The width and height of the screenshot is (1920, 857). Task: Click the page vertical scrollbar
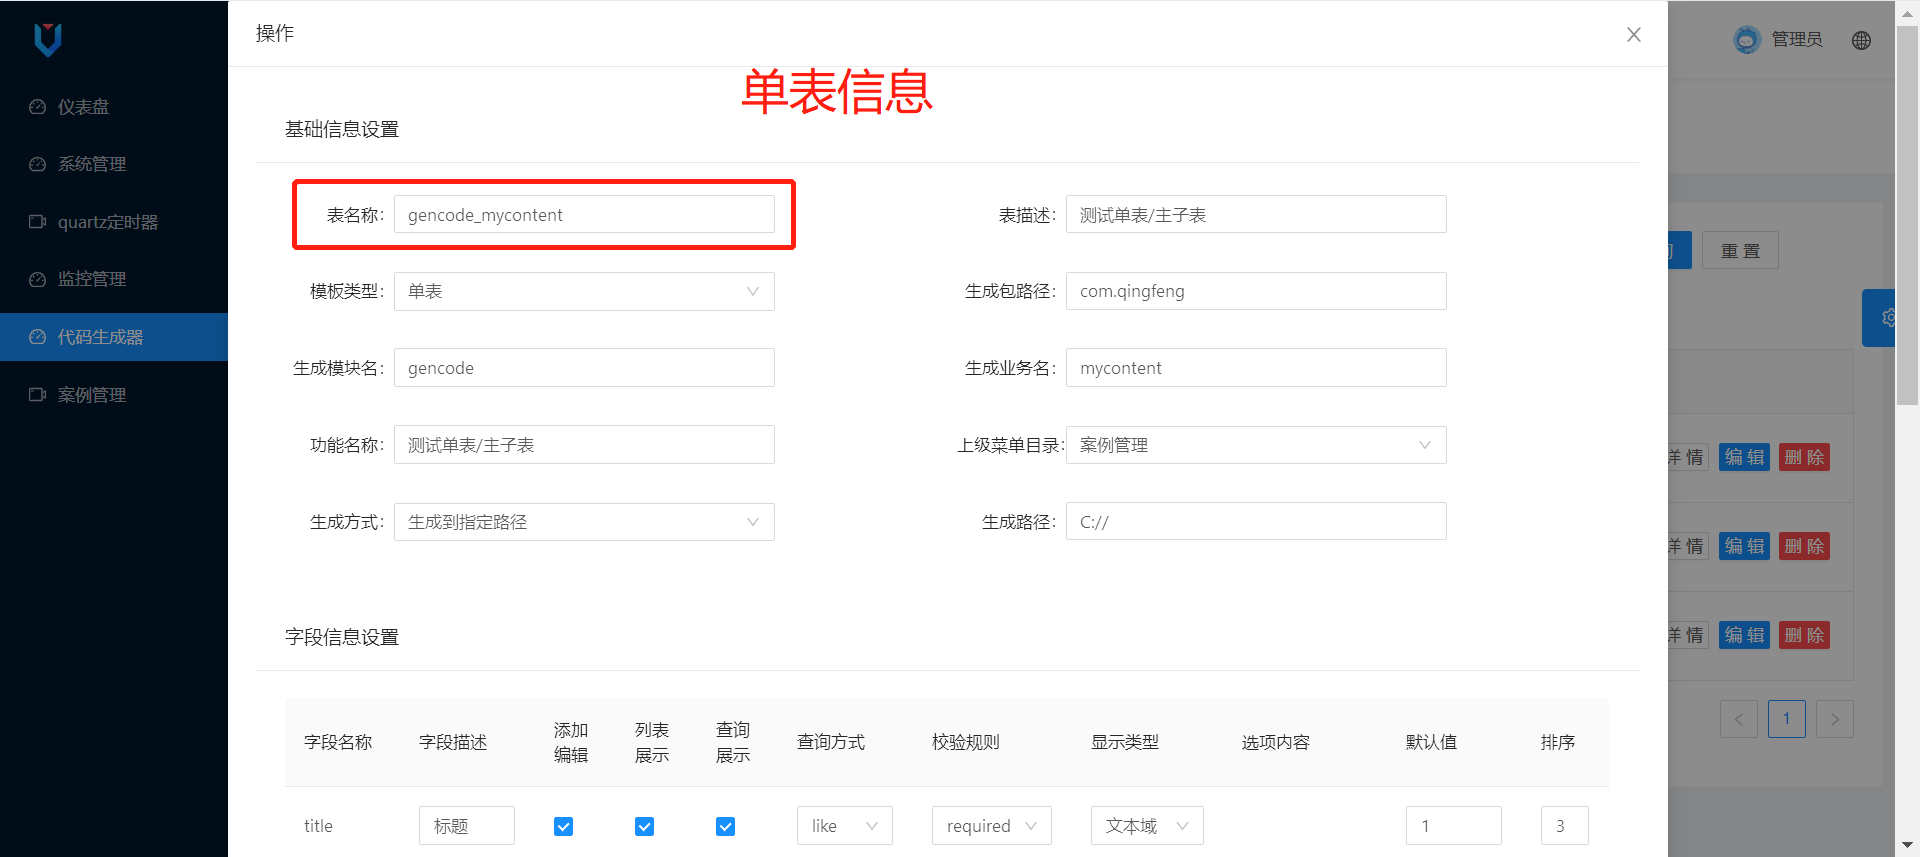pyautogui.click(x=1908, y=215)
